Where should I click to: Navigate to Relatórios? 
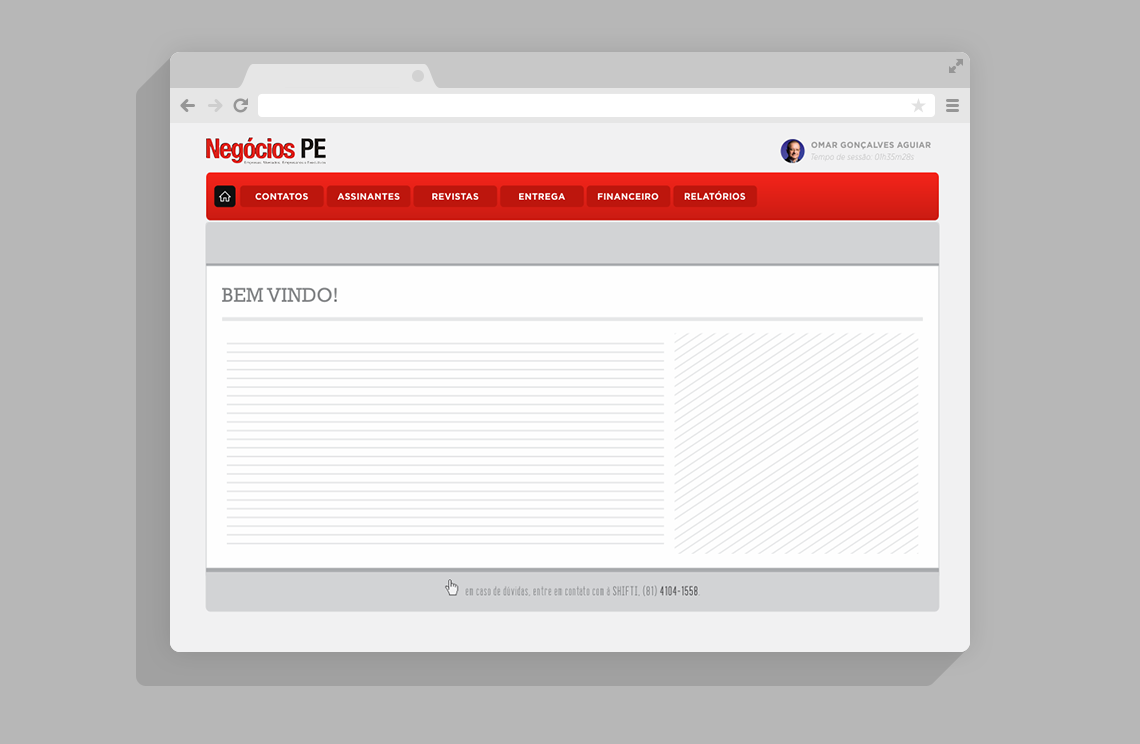(714, 197)
